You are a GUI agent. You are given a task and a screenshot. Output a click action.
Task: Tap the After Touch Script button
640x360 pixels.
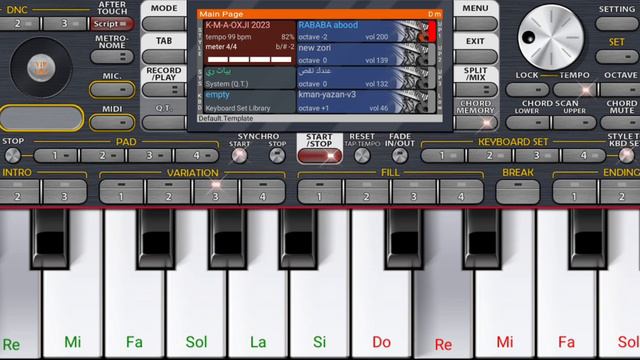pyautogui.click(x=112, y=24)
